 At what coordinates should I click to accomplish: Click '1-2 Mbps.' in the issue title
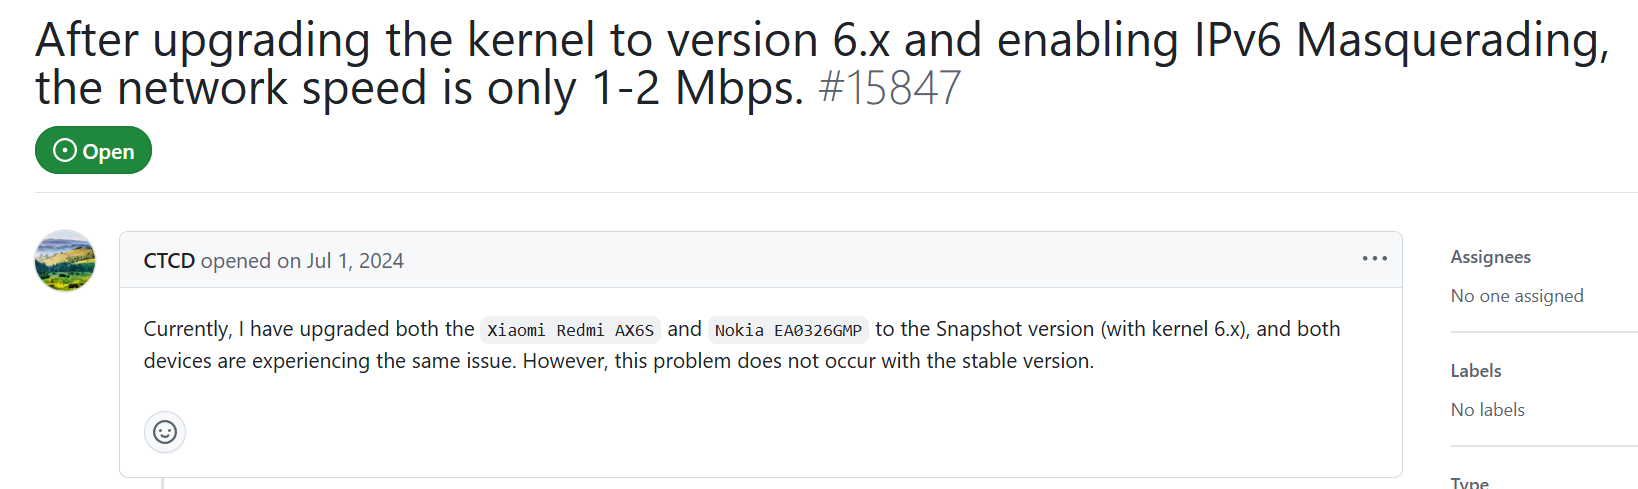697,89
